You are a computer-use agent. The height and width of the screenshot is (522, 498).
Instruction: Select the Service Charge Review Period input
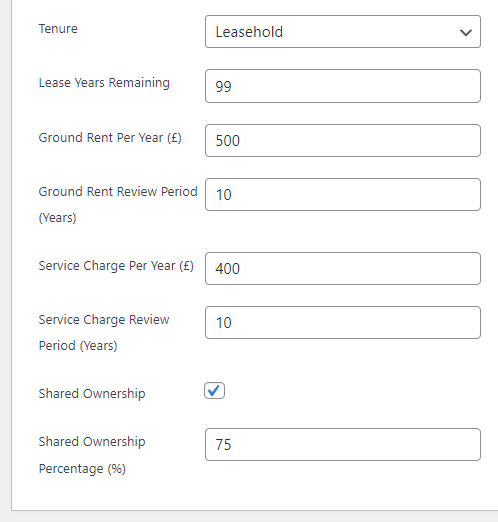[x=343, y=322]
